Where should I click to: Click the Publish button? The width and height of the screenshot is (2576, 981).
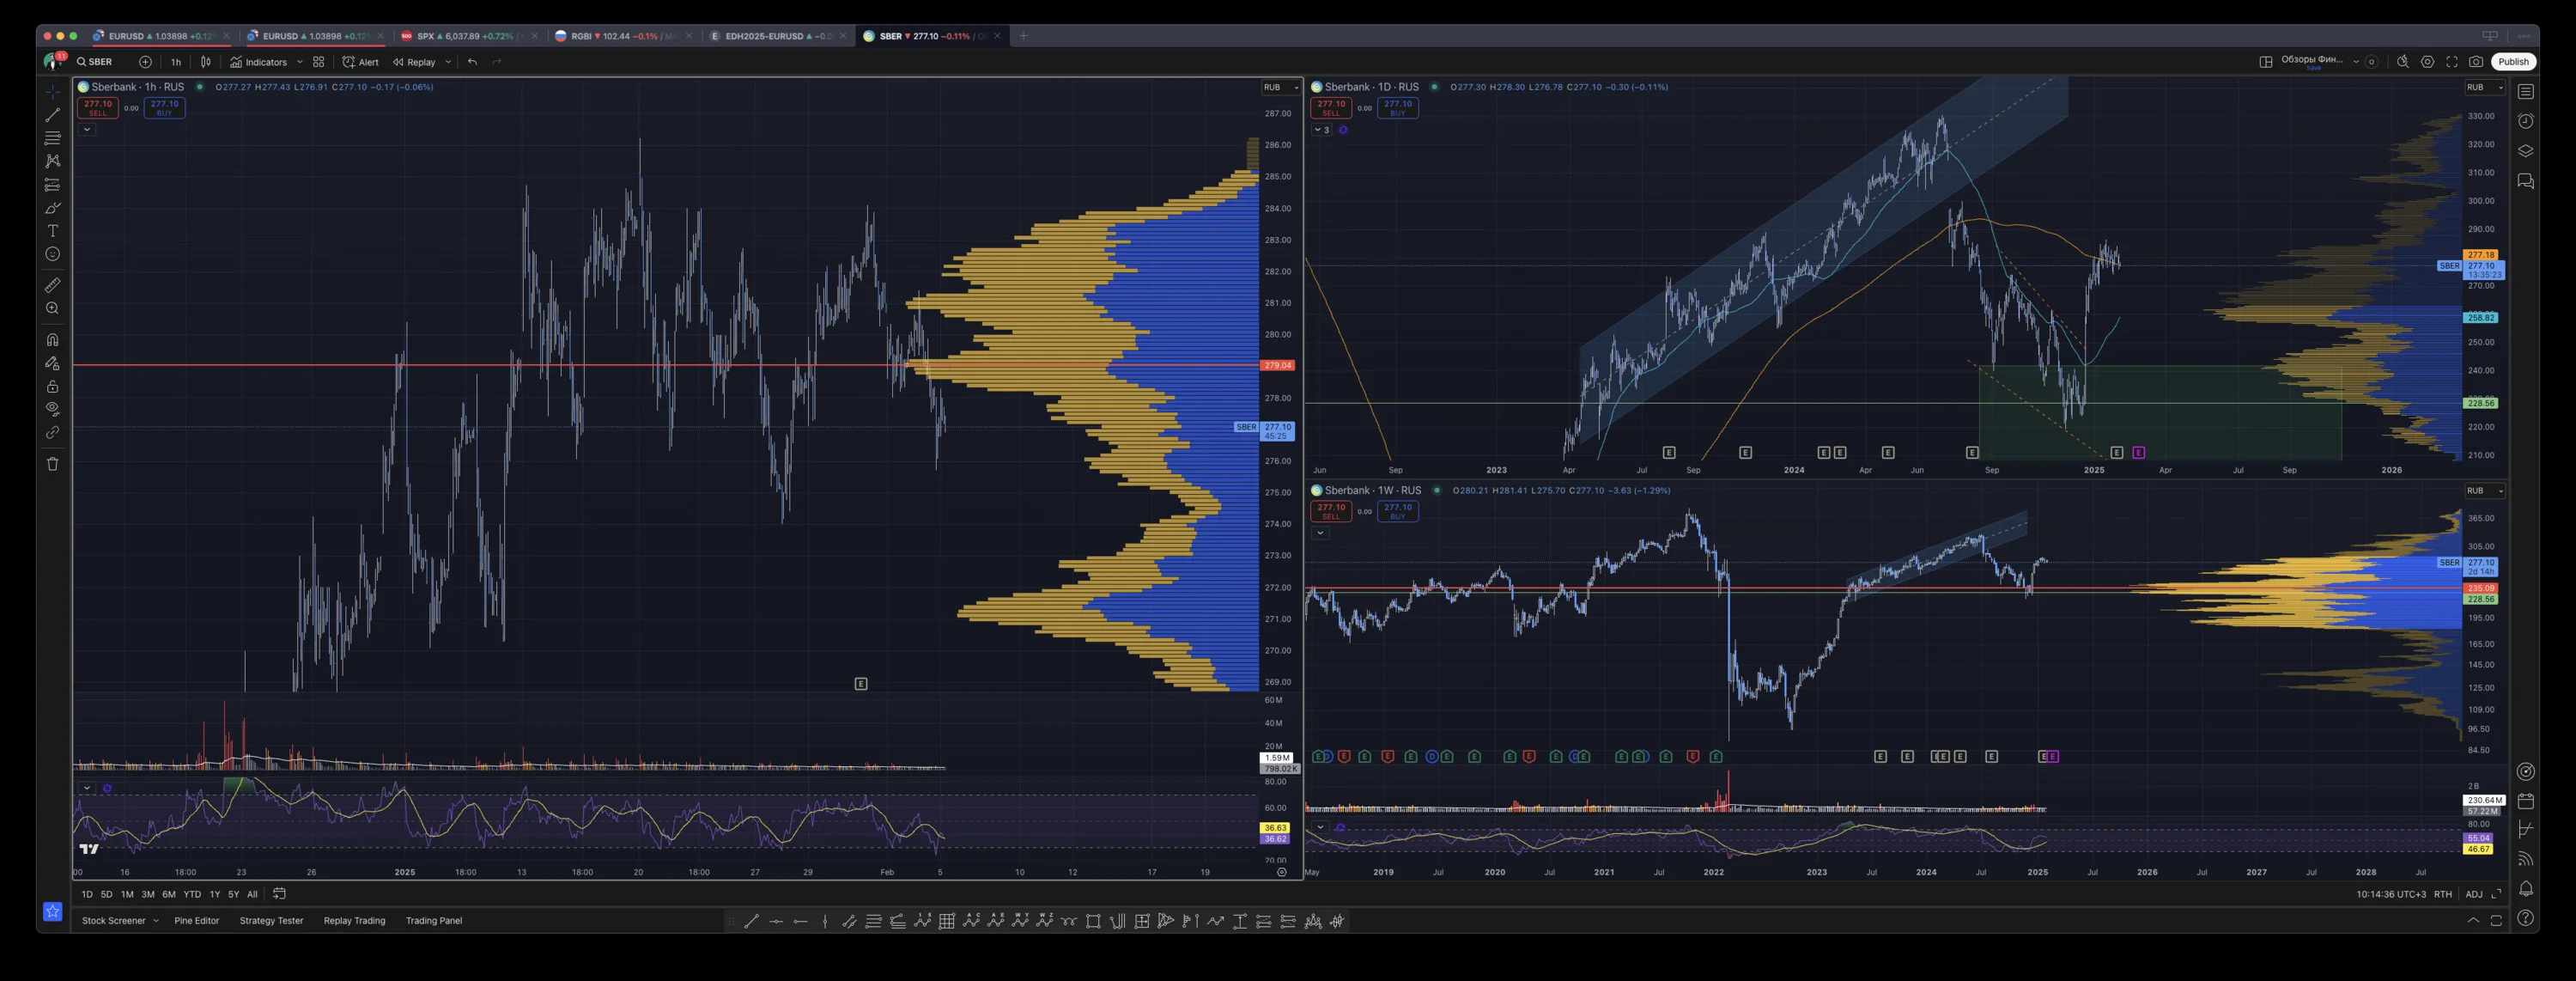click(x=2513, y=62)
